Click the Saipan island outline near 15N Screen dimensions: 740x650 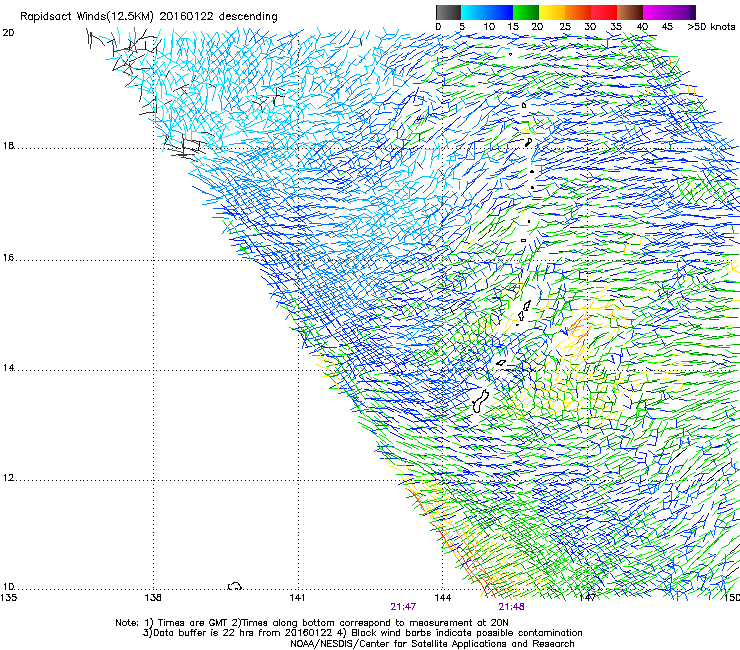click(527, 305)
